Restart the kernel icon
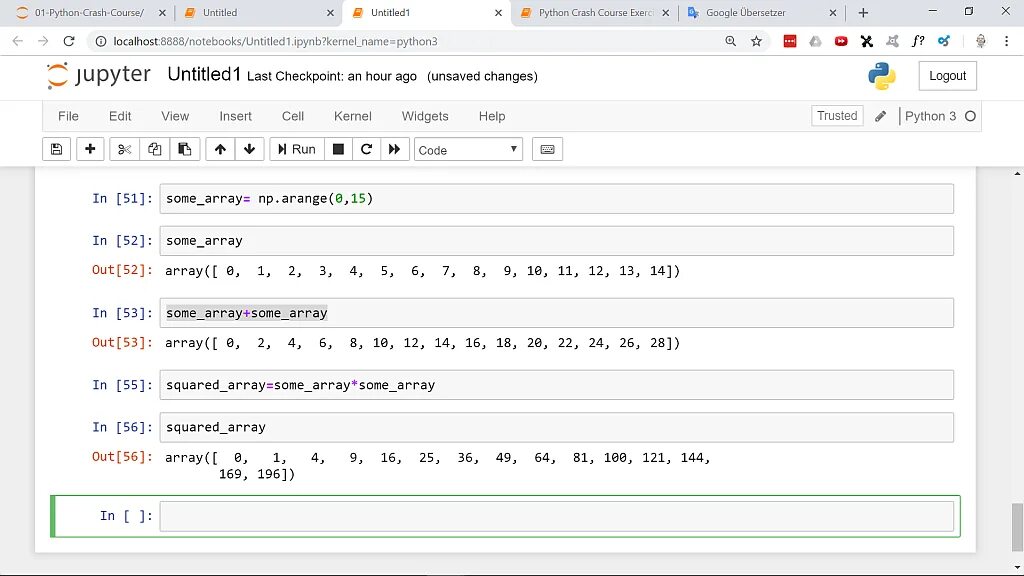This screenshot has height=576, width=1024. pyautogui.click(x=366, y=150)
